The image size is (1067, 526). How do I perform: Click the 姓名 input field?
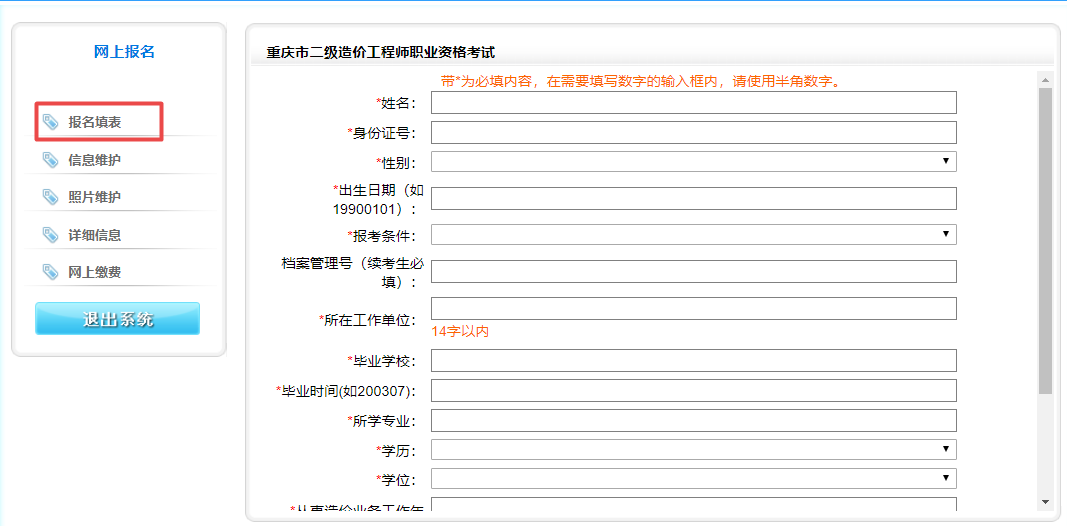693,103
